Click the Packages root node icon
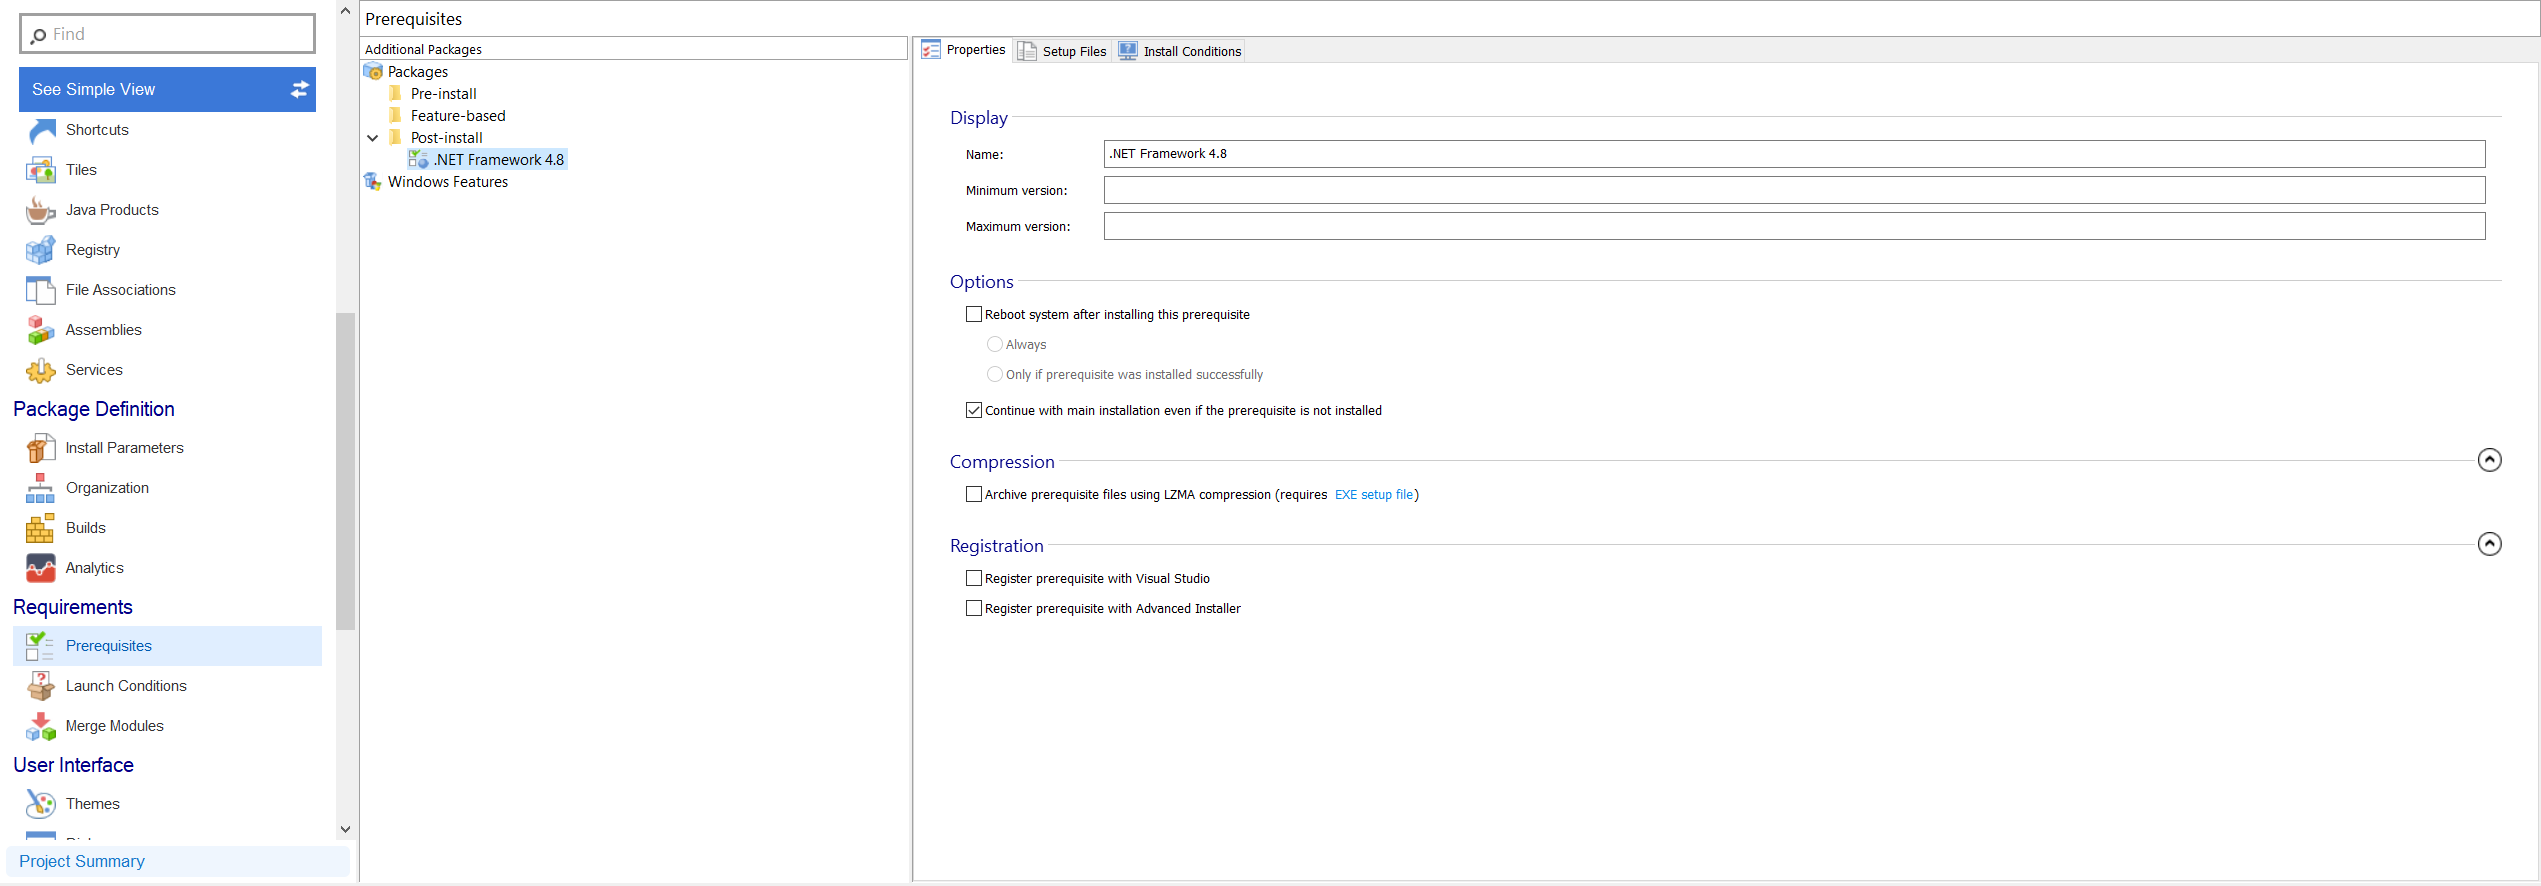Image resolution: width=2541 pixels, height=886 pixels. point(374,72)
